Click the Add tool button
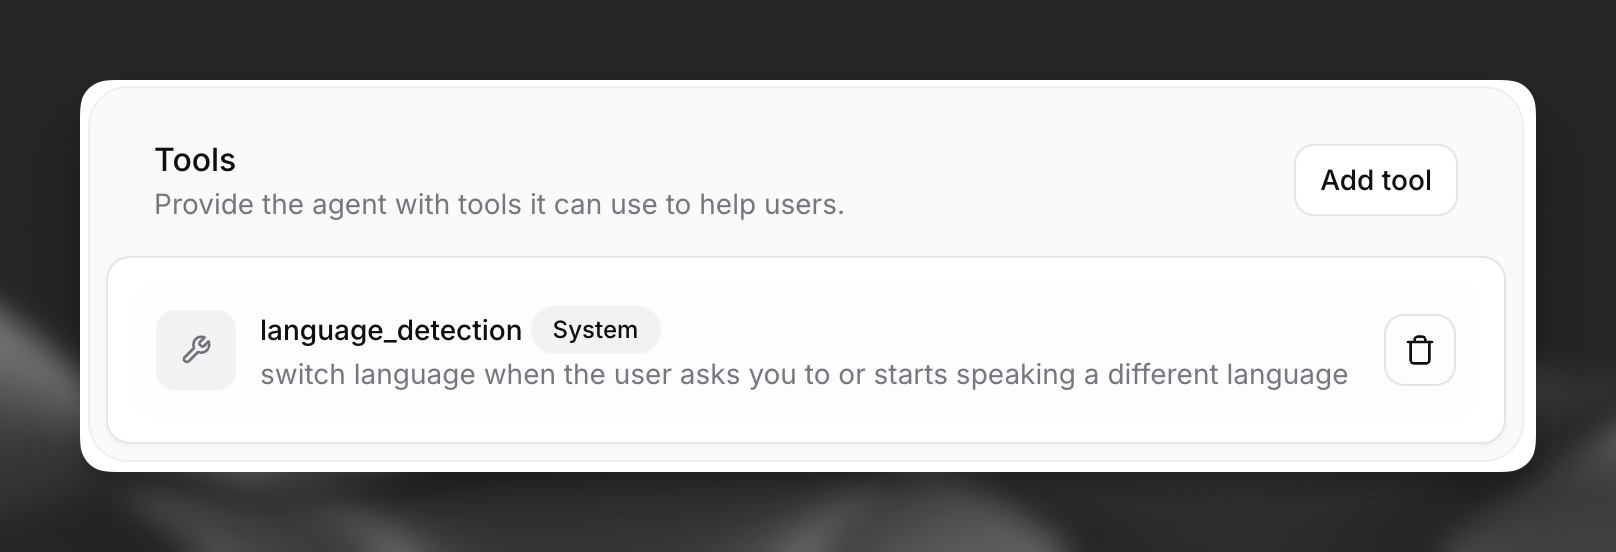Image resolution: width=1616 pixels, height=552 pixels. click(x=1375, y=180)
